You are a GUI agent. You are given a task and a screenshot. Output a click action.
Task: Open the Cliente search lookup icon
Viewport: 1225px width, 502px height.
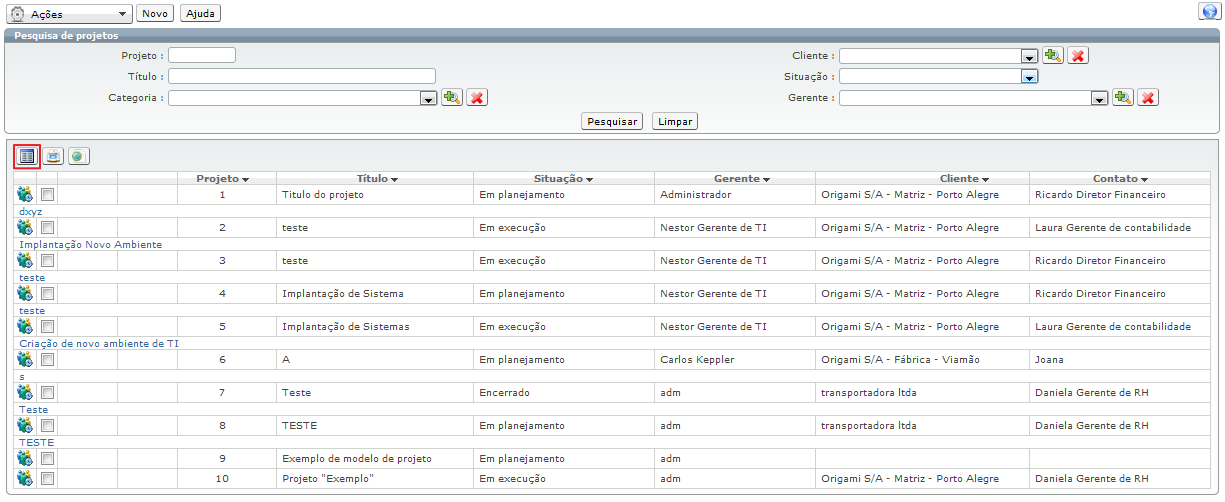(1052, 56)
